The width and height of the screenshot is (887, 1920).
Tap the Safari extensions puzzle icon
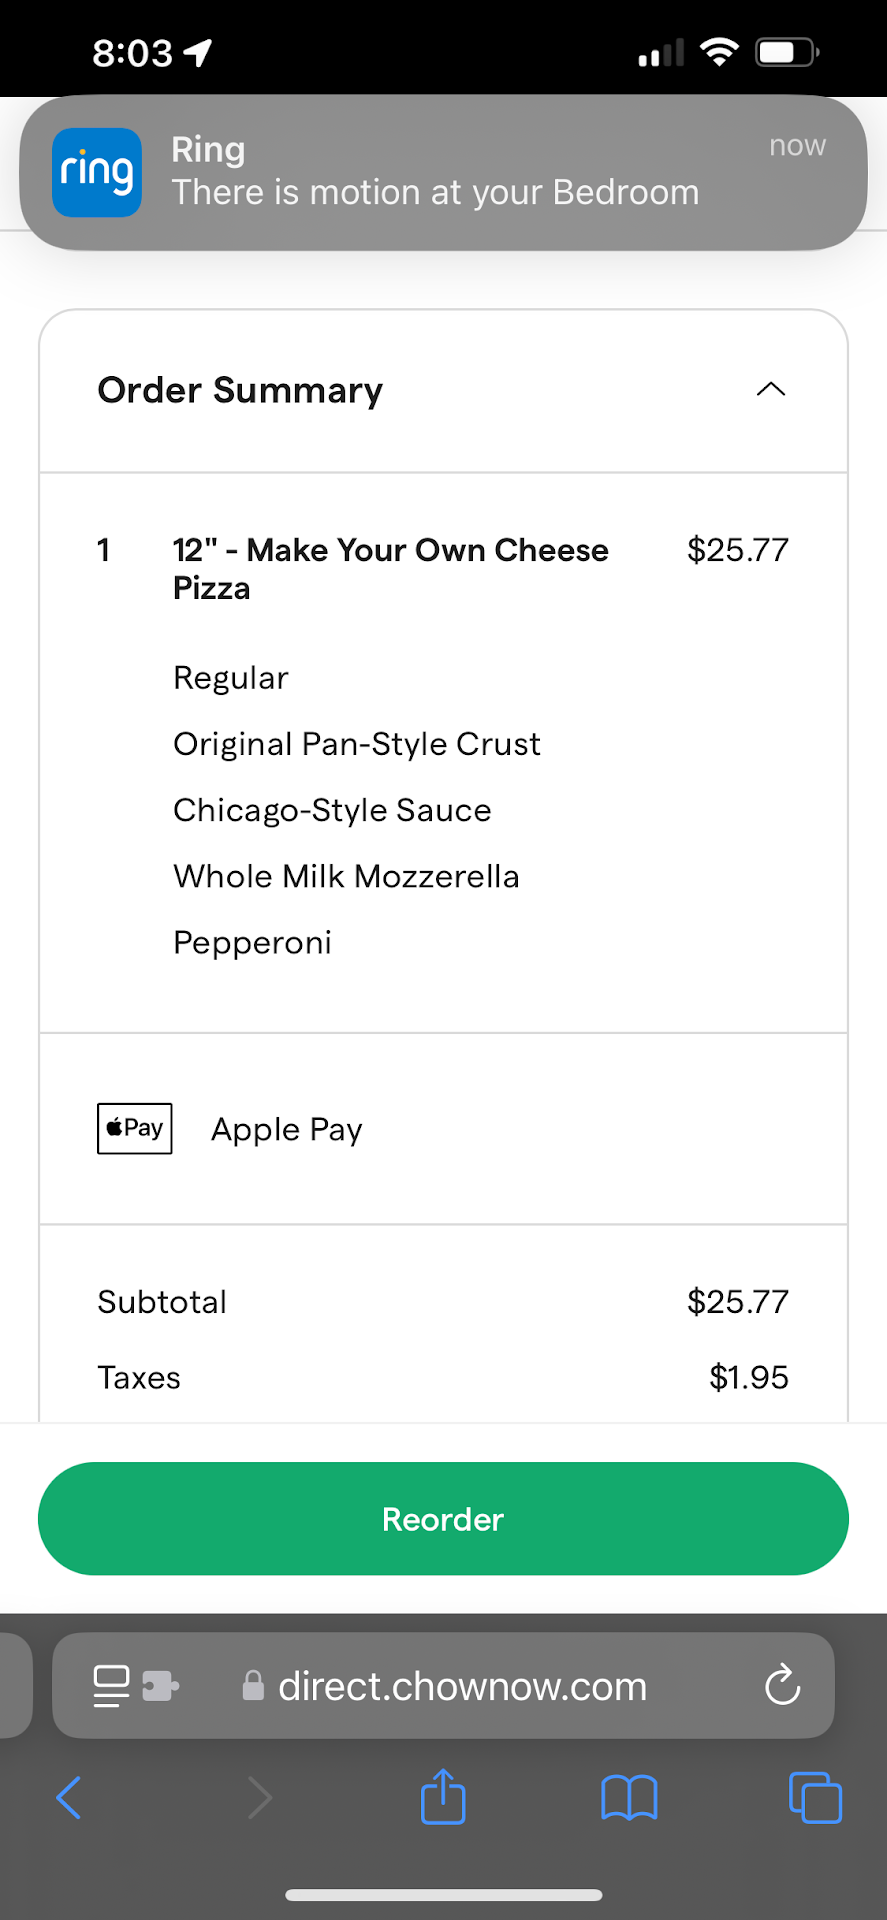[160, 1686]
